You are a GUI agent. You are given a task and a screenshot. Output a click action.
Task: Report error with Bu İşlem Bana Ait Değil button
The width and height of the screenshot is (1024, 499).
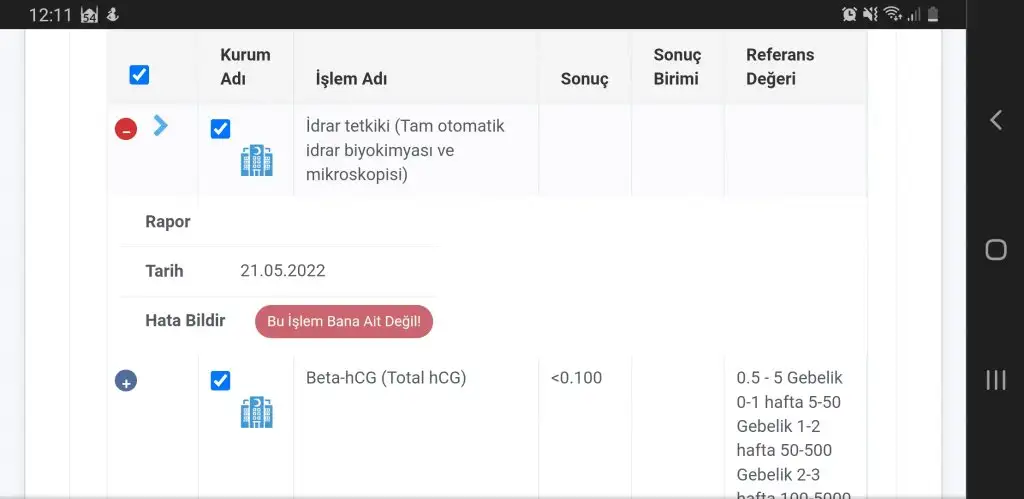[x=344, y=321]
